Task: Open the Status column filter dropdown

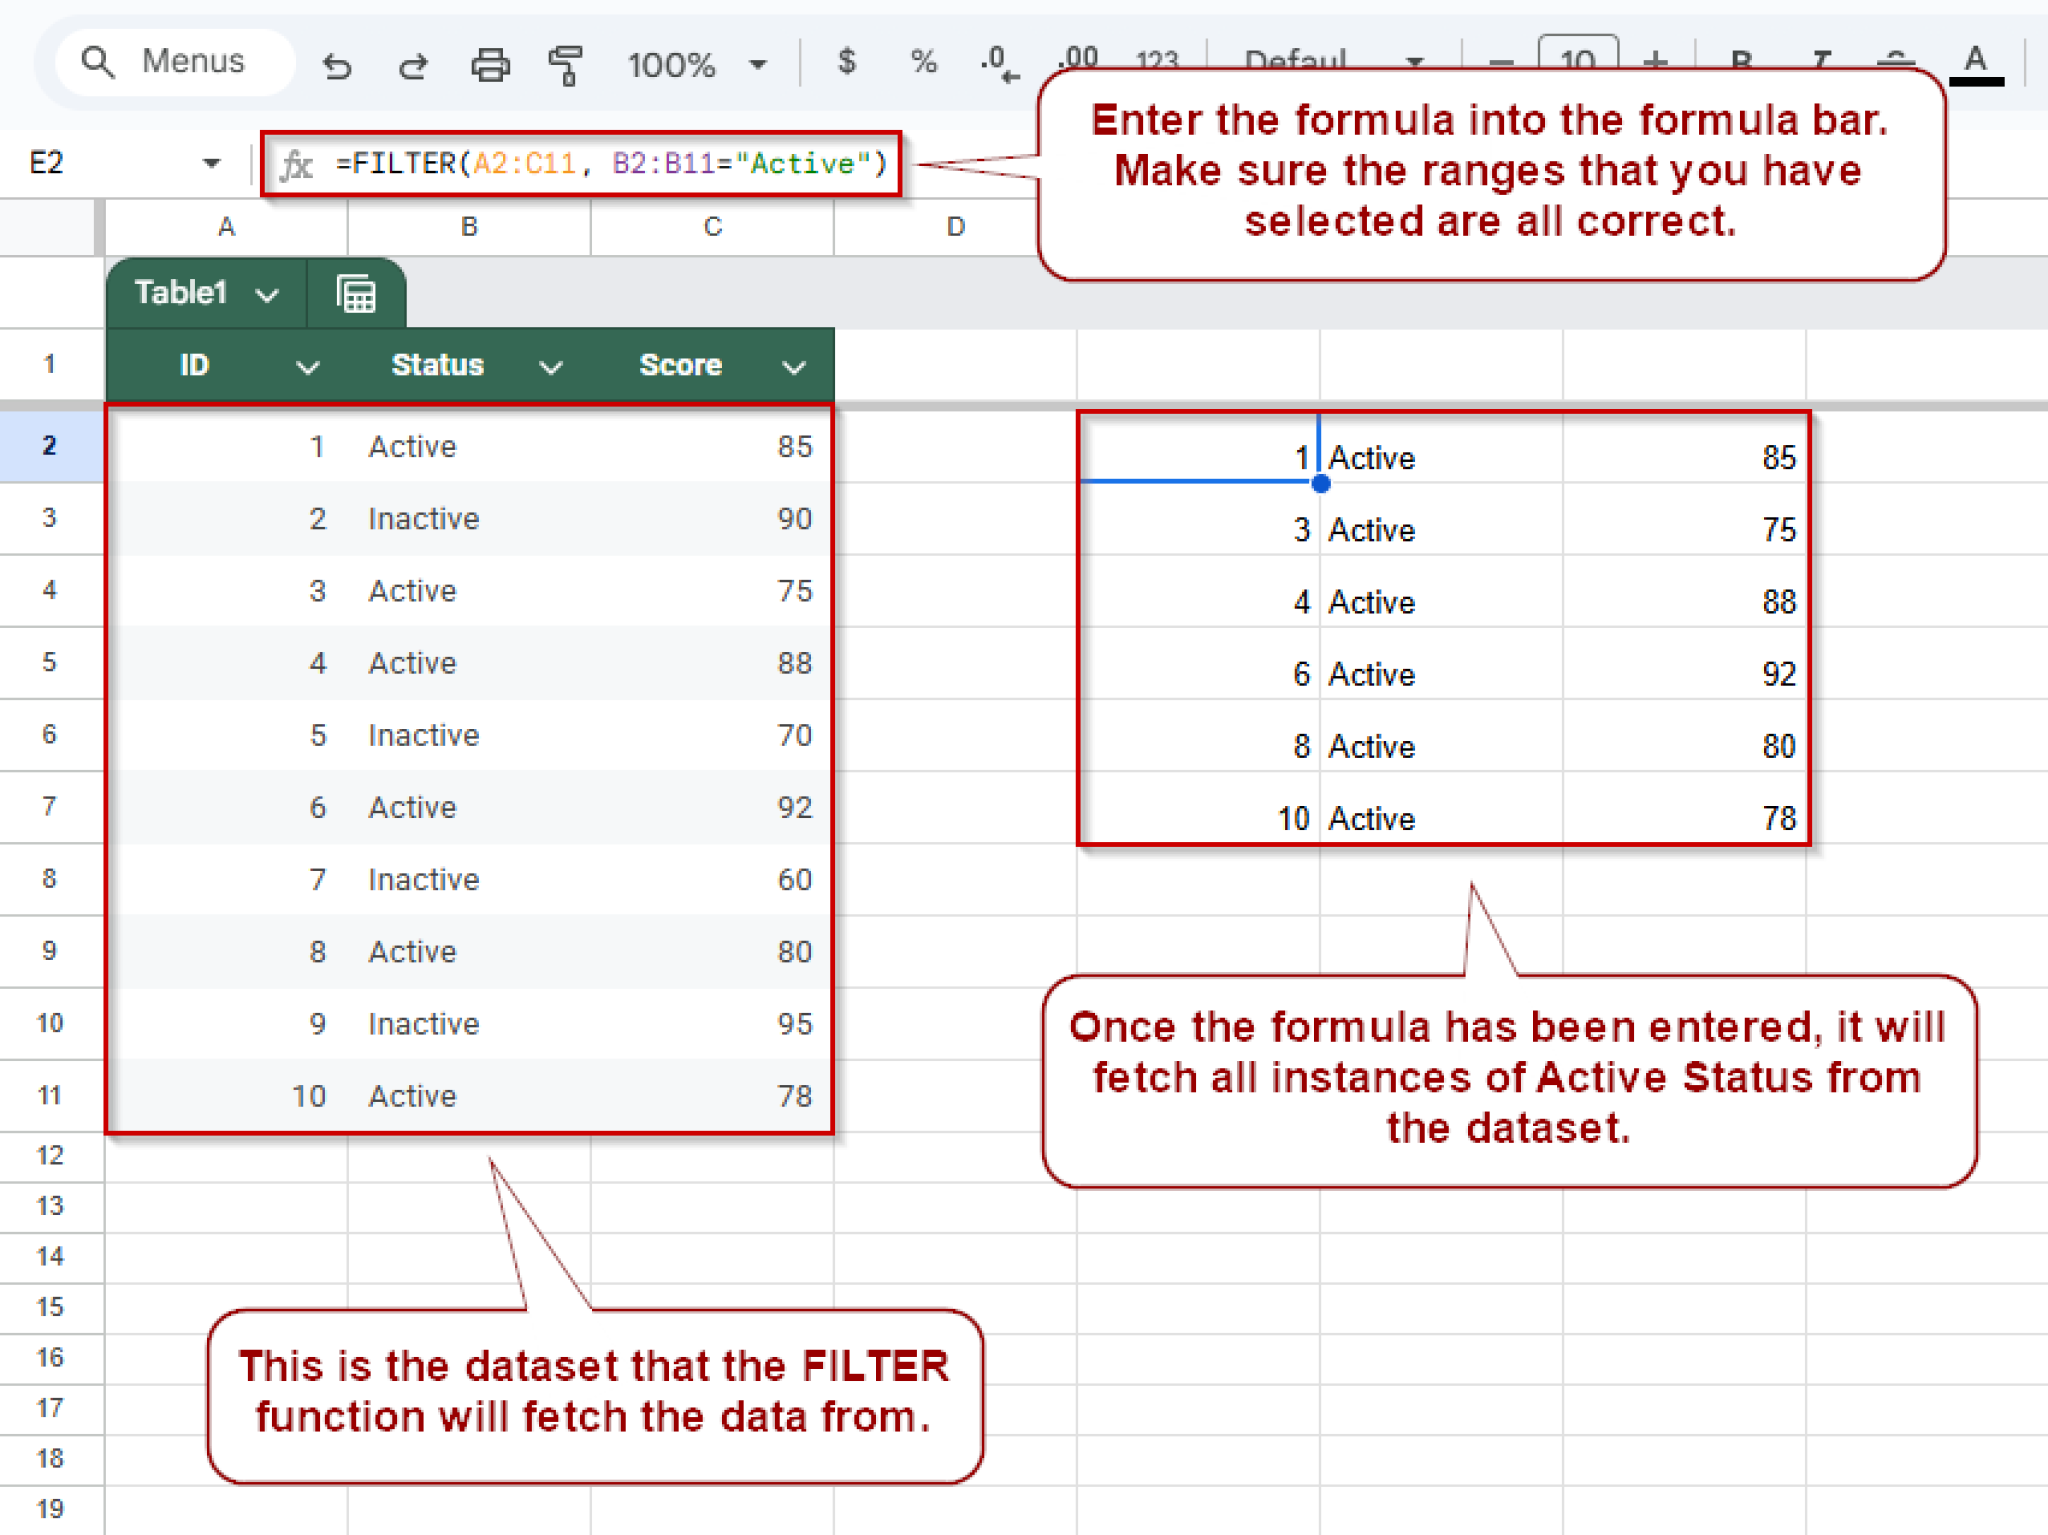Action: 551,366
